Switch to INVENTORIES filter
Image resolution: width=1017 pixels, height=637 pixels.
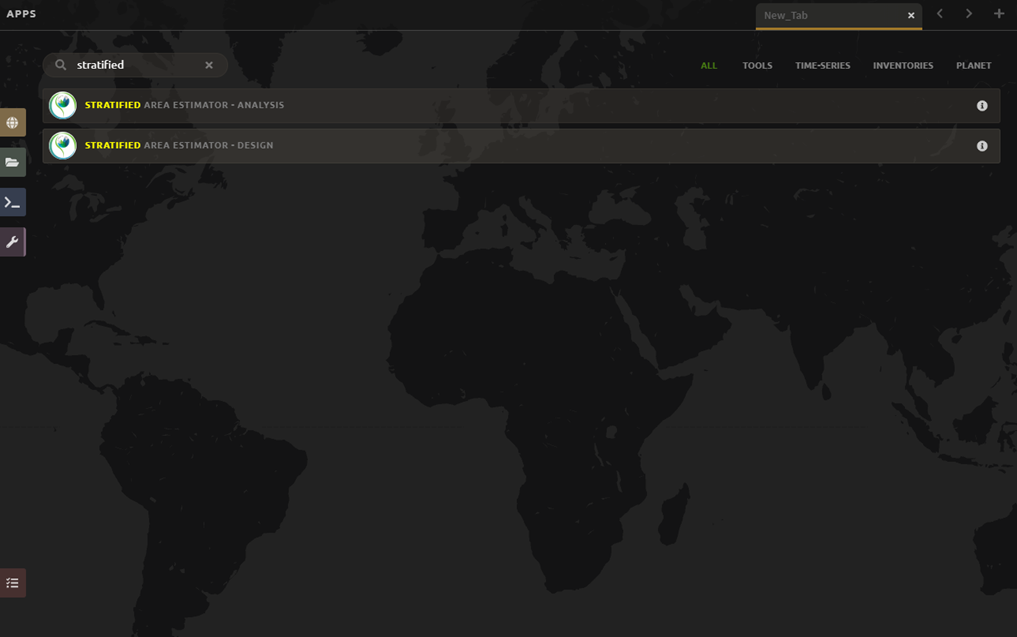point(903,66)
